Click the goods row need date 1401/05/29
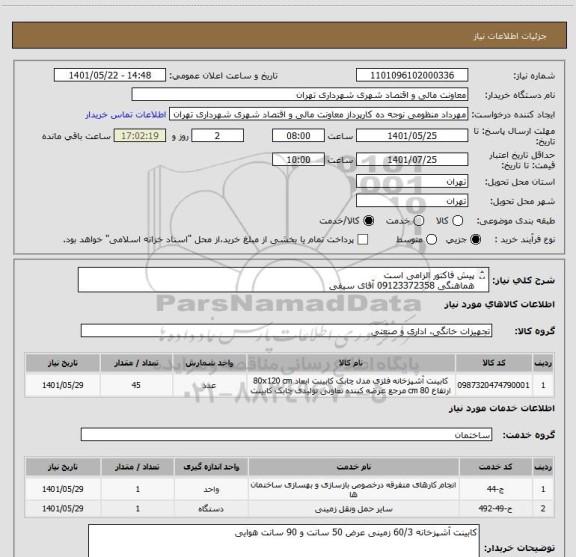 click(x=63, y=385)
